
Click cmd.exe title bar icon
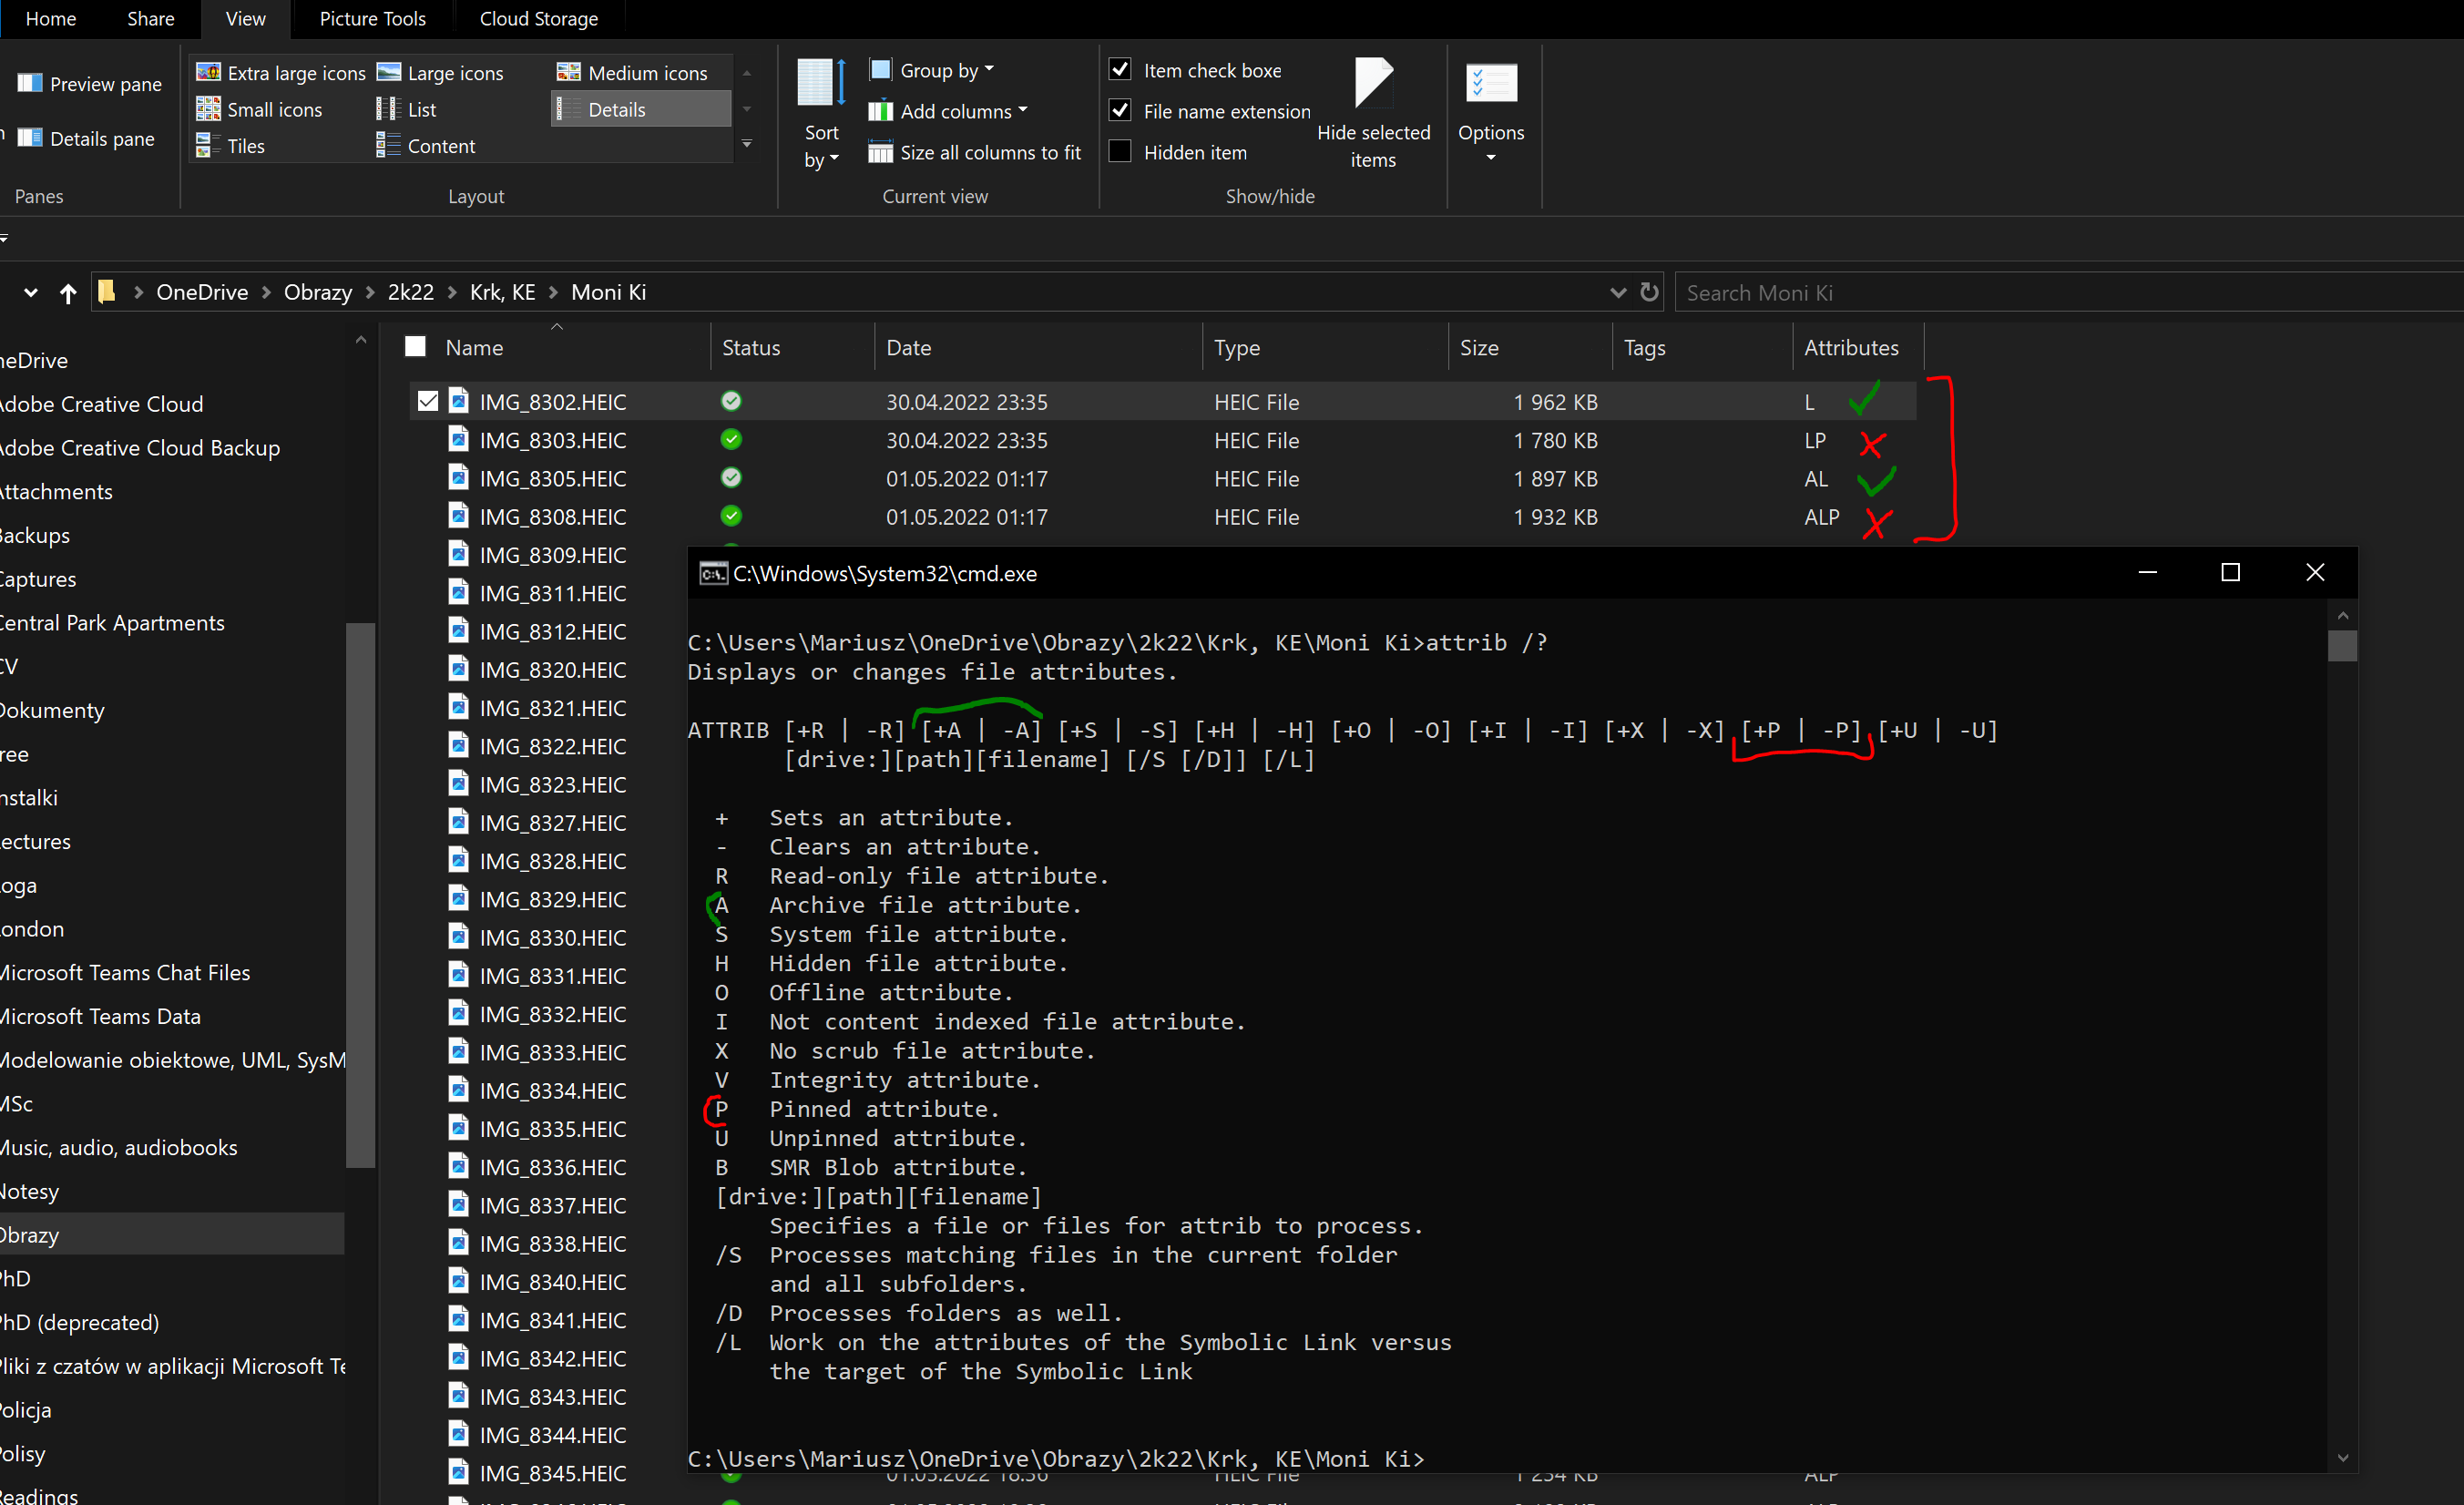coord(713,573)
